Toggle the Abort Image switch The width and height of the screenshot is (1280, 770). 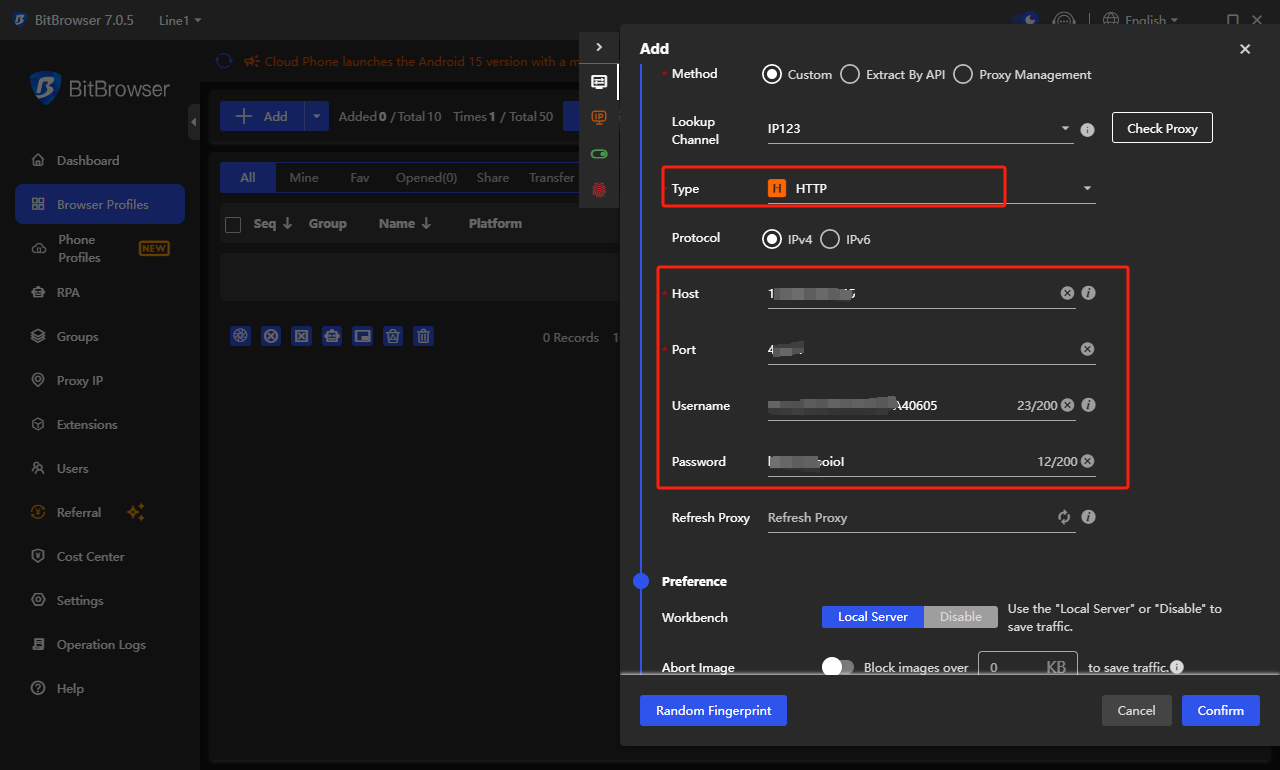[x=838, y=667]
